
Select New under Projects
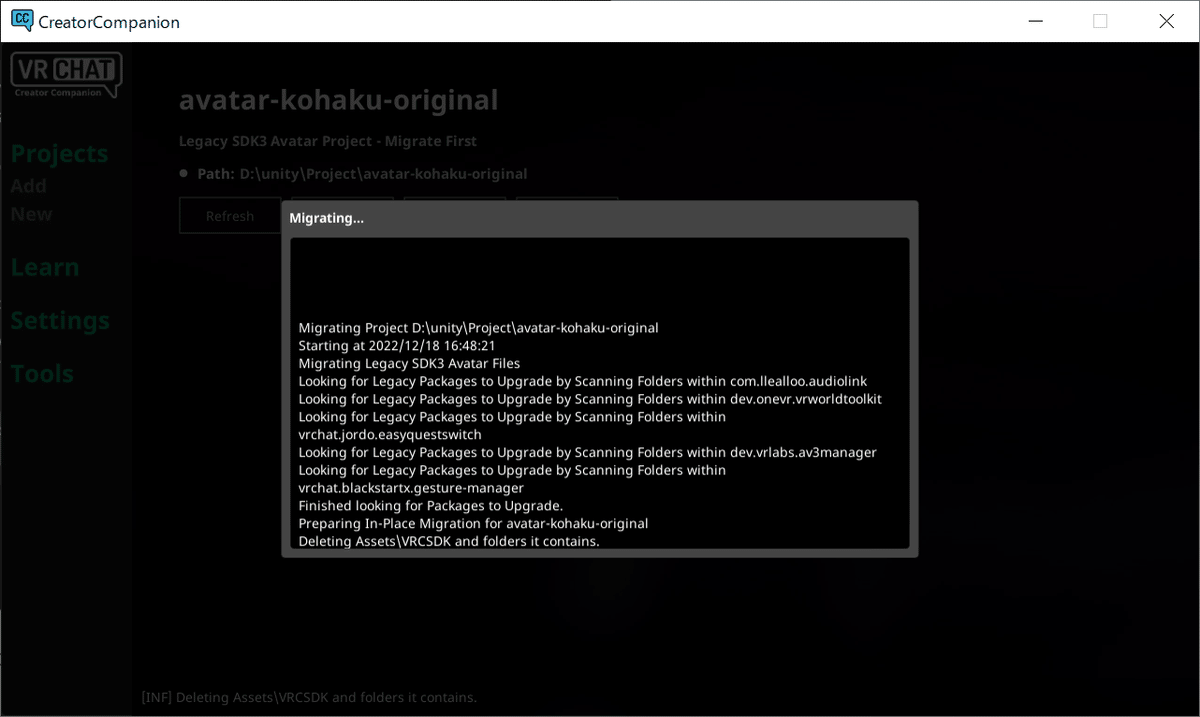31,214
